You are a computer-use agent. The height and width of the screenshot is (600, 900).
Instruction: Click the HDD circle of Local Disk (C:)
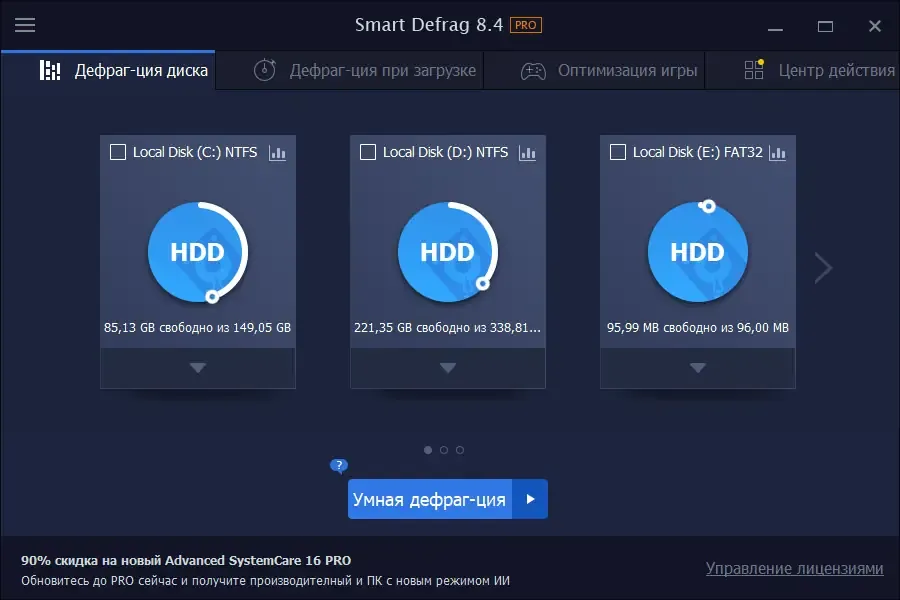coord(197,252)
